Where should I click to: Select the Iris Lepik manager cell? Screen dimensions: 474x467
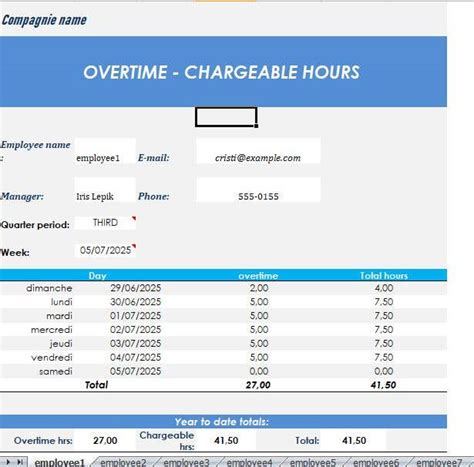[x=105, y=190]
